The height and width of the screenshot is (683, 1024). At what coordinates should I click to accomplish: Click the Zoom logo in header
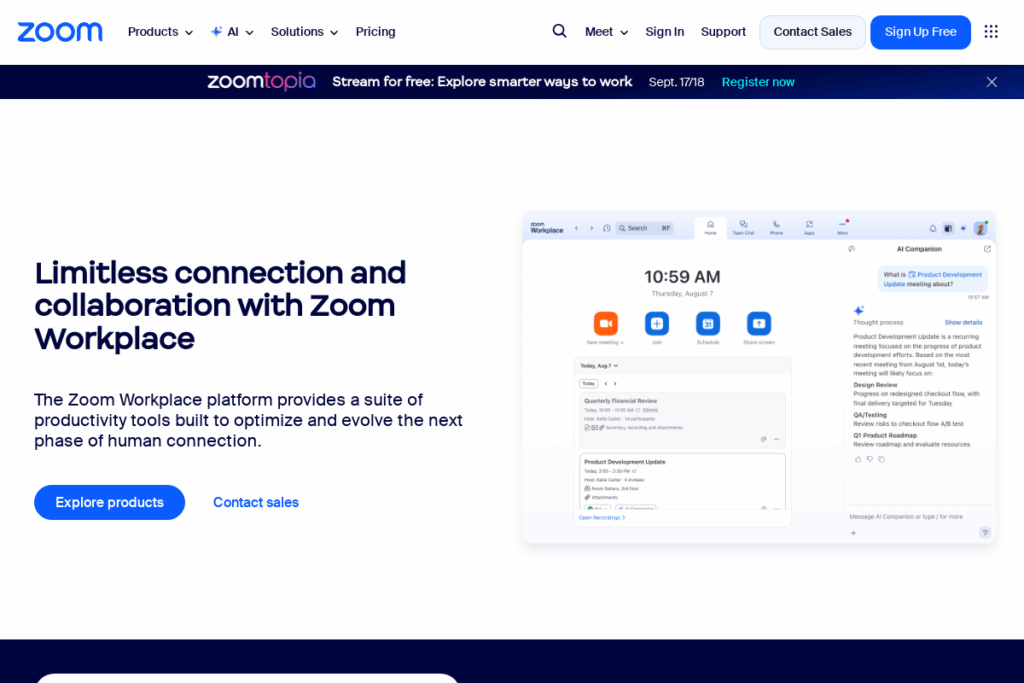click(59, 32)
